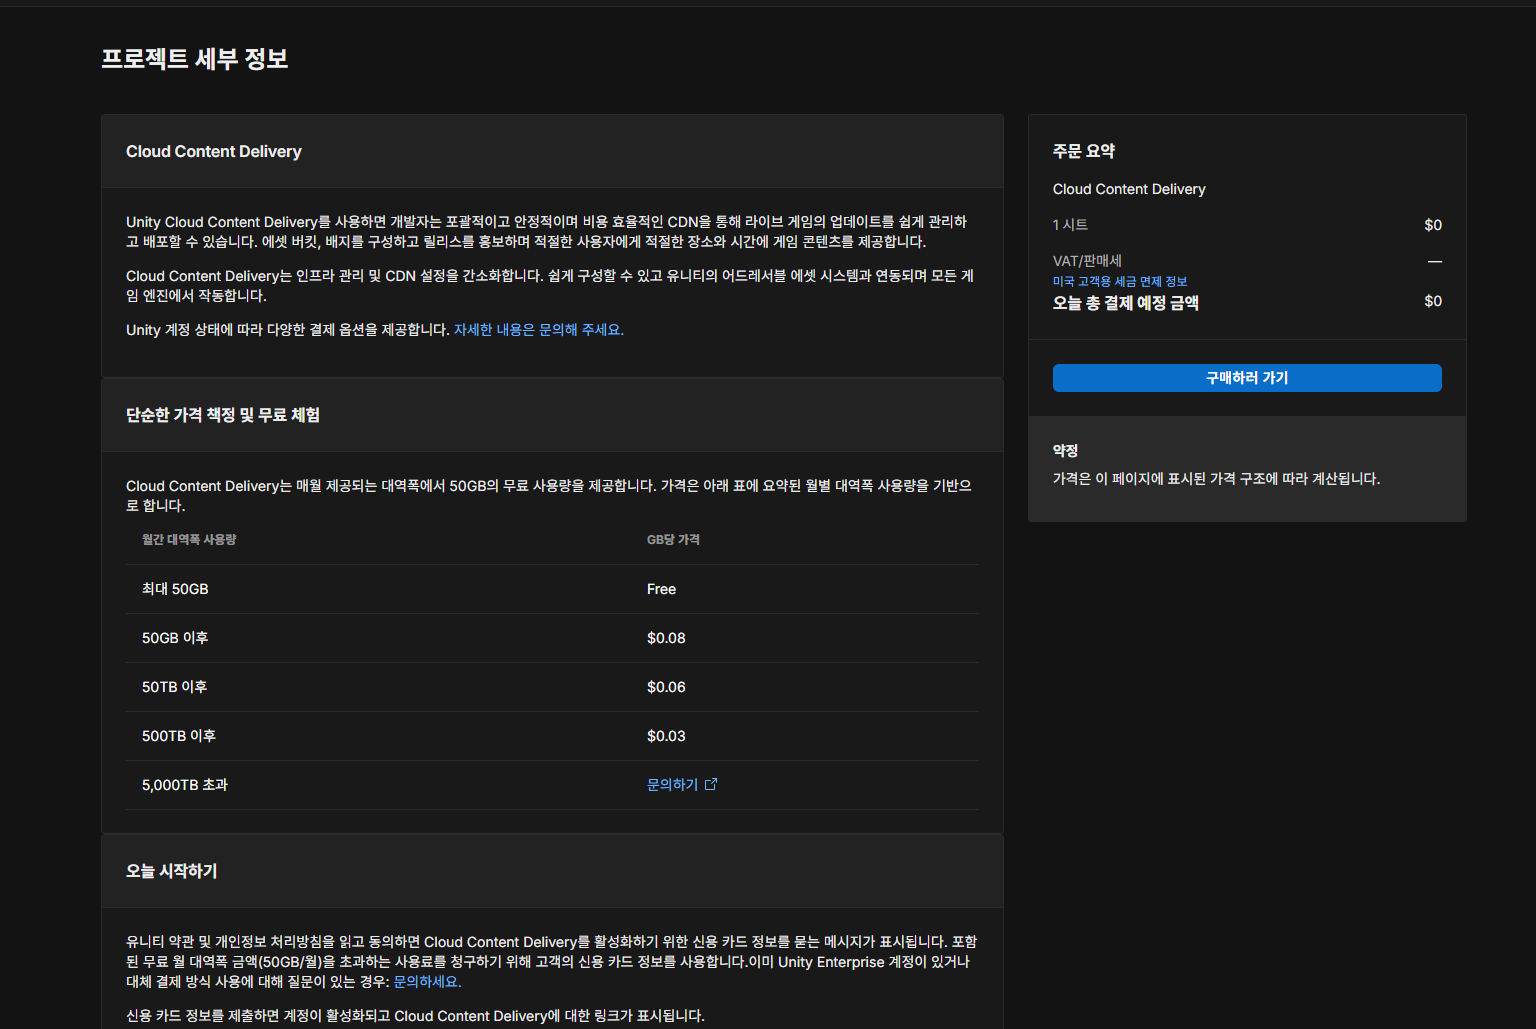1536x1029 pixels.
Task: Click Cloud Content Delivery in order summary
Action: (x=1129, y=189)
